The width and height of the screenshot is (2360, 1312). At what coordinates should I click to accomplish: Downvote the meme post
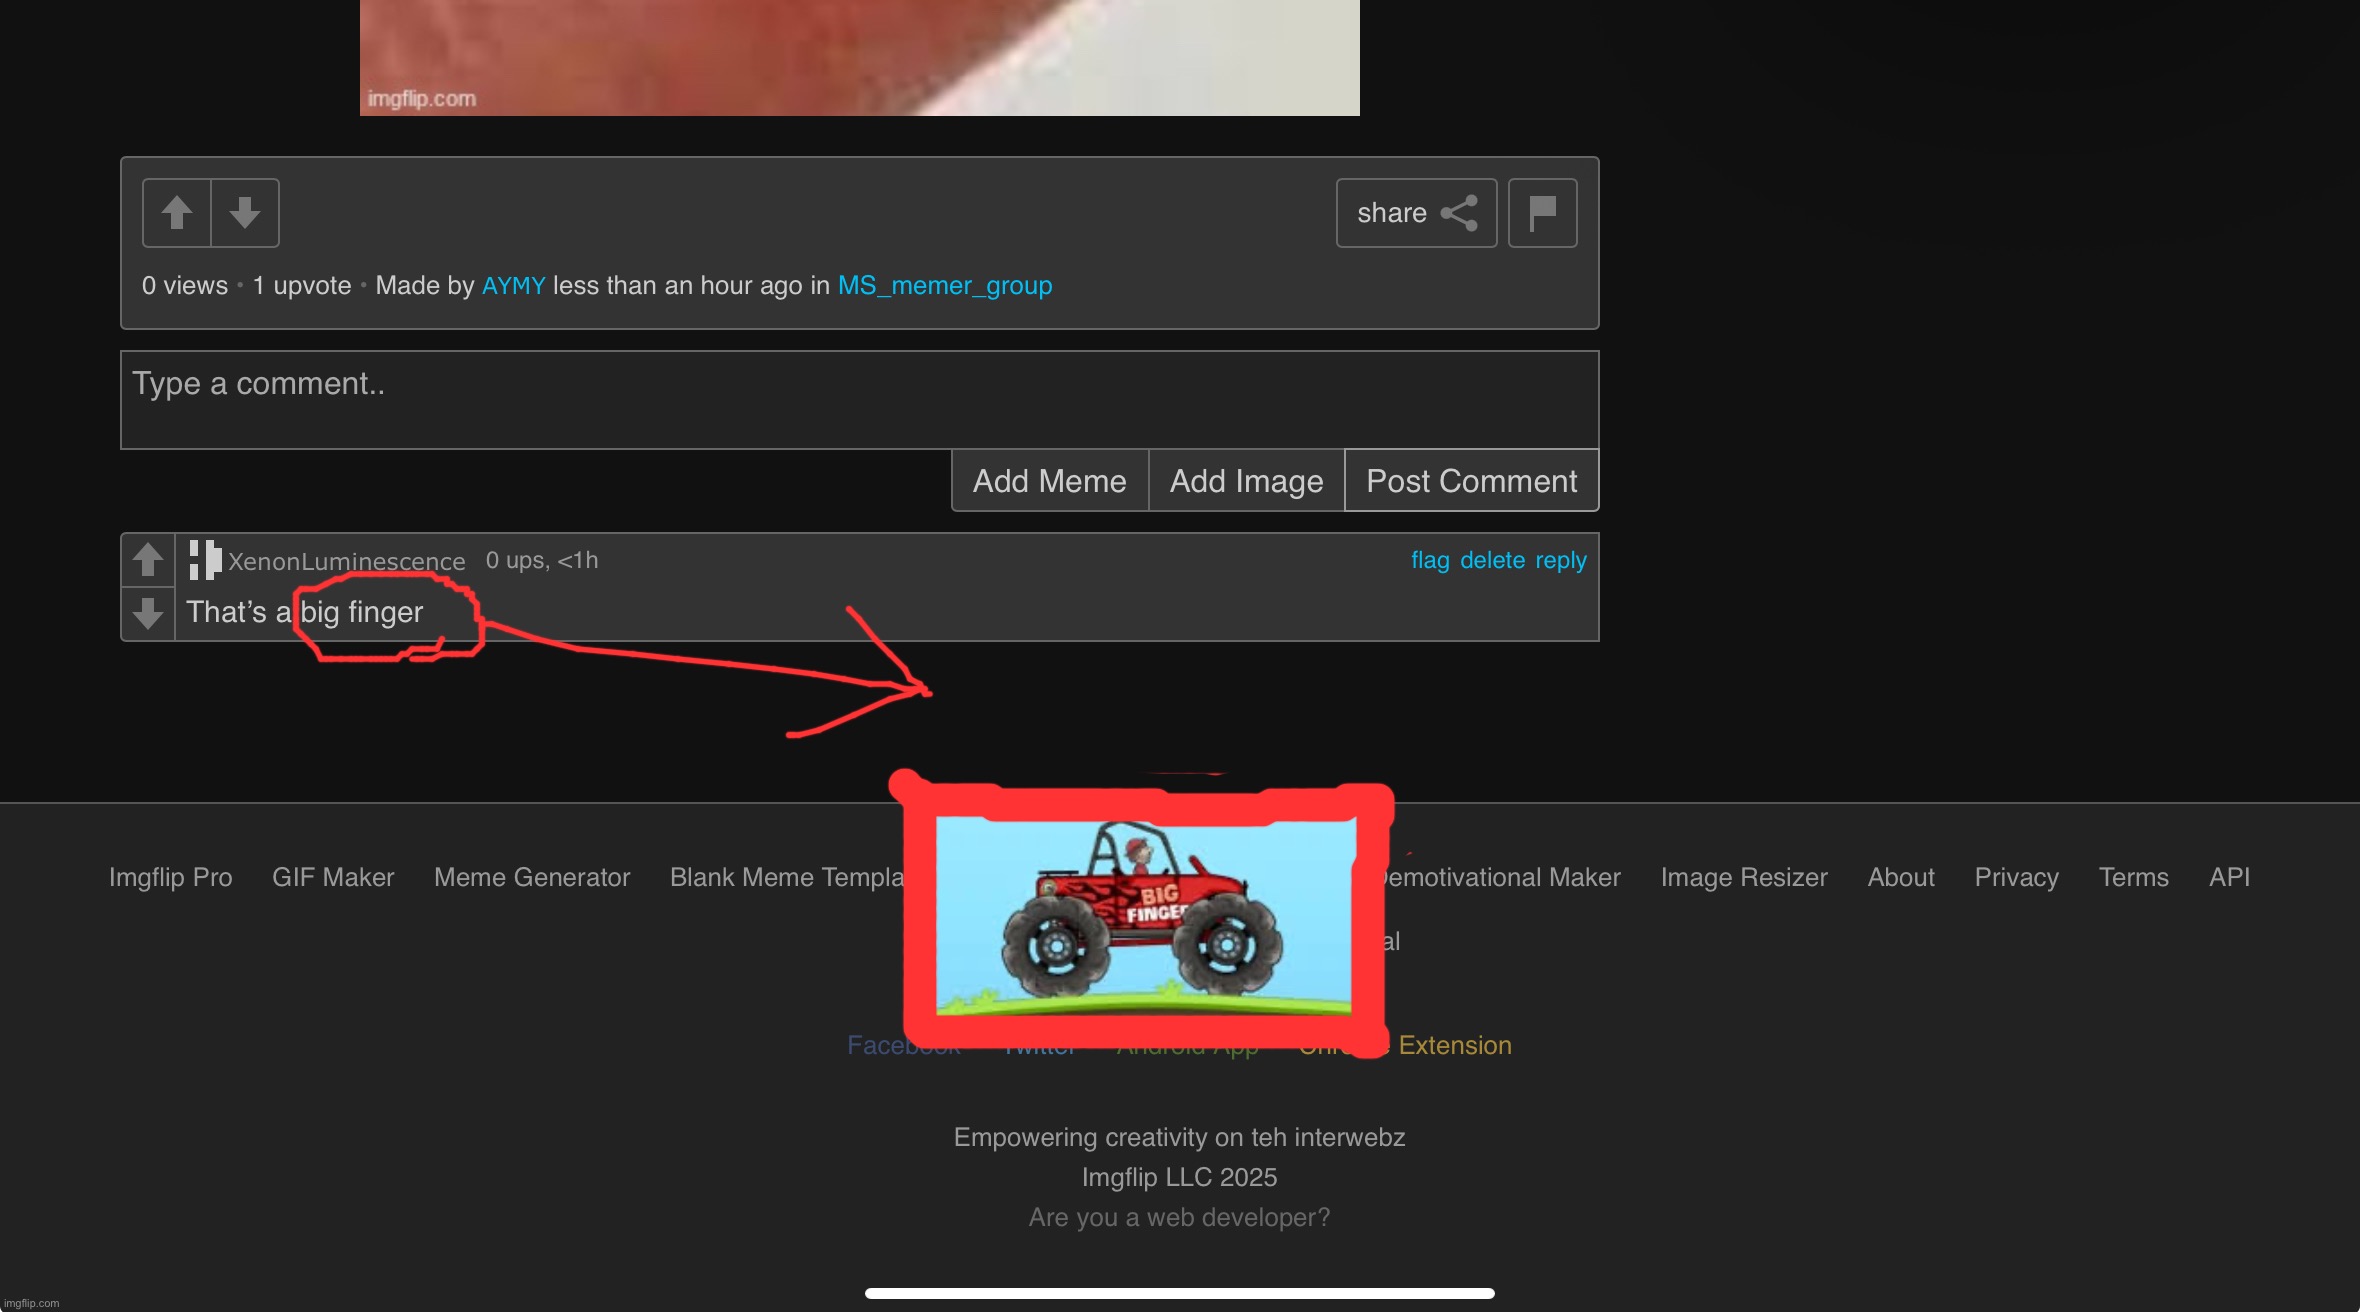click(x=245, y=213)
